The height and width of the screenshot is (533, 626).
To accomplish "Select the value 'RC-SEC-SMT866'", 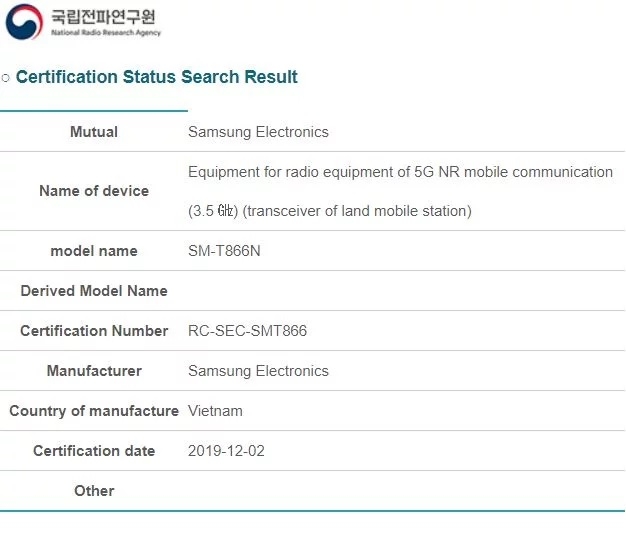I will [x=248, y=331].
